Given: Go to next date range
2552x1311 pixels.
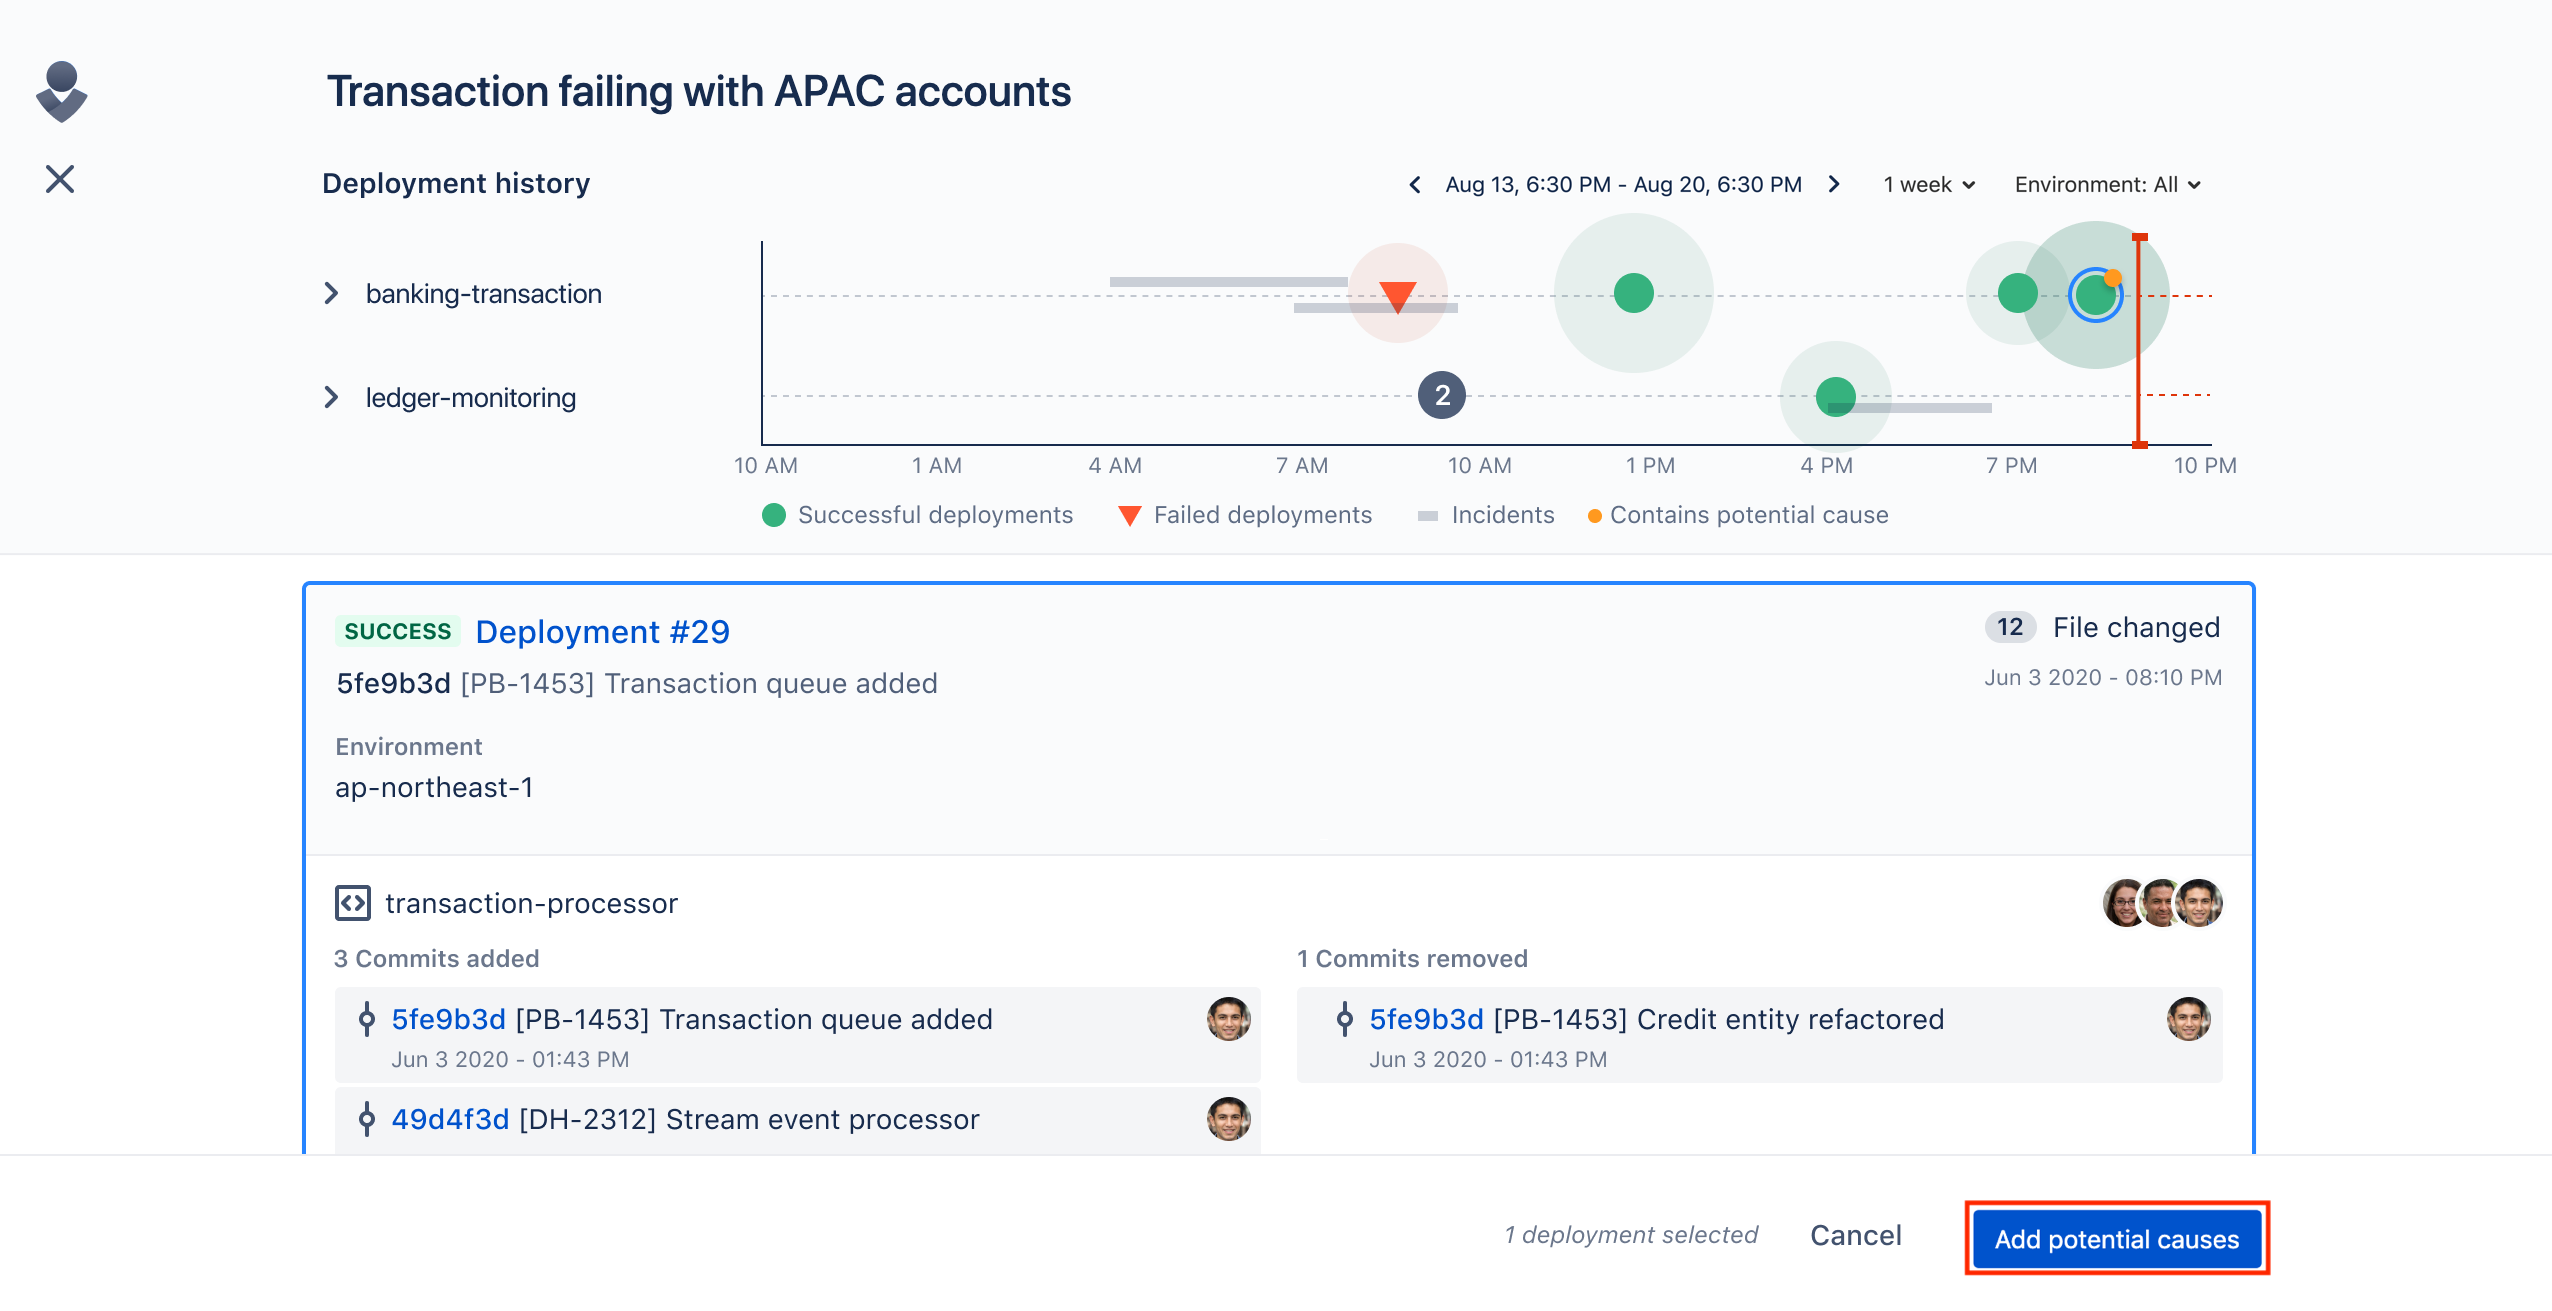Looking at the screenshot, I should pos(1834,185).
